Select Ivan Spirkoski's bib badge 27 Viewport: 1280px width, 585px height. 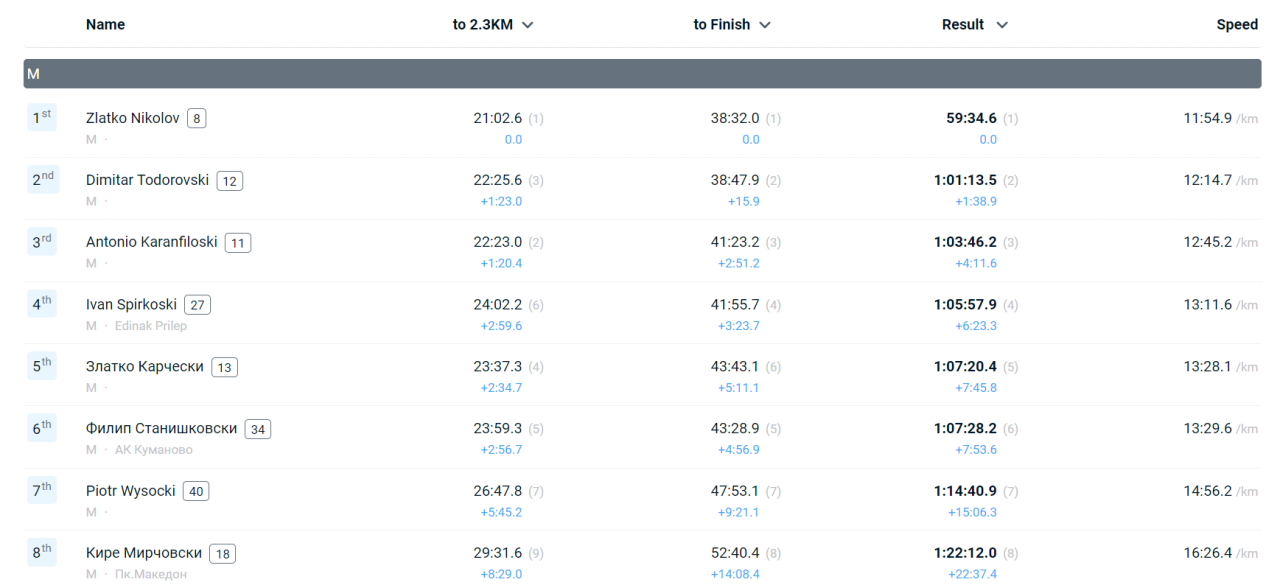(197, 305)
